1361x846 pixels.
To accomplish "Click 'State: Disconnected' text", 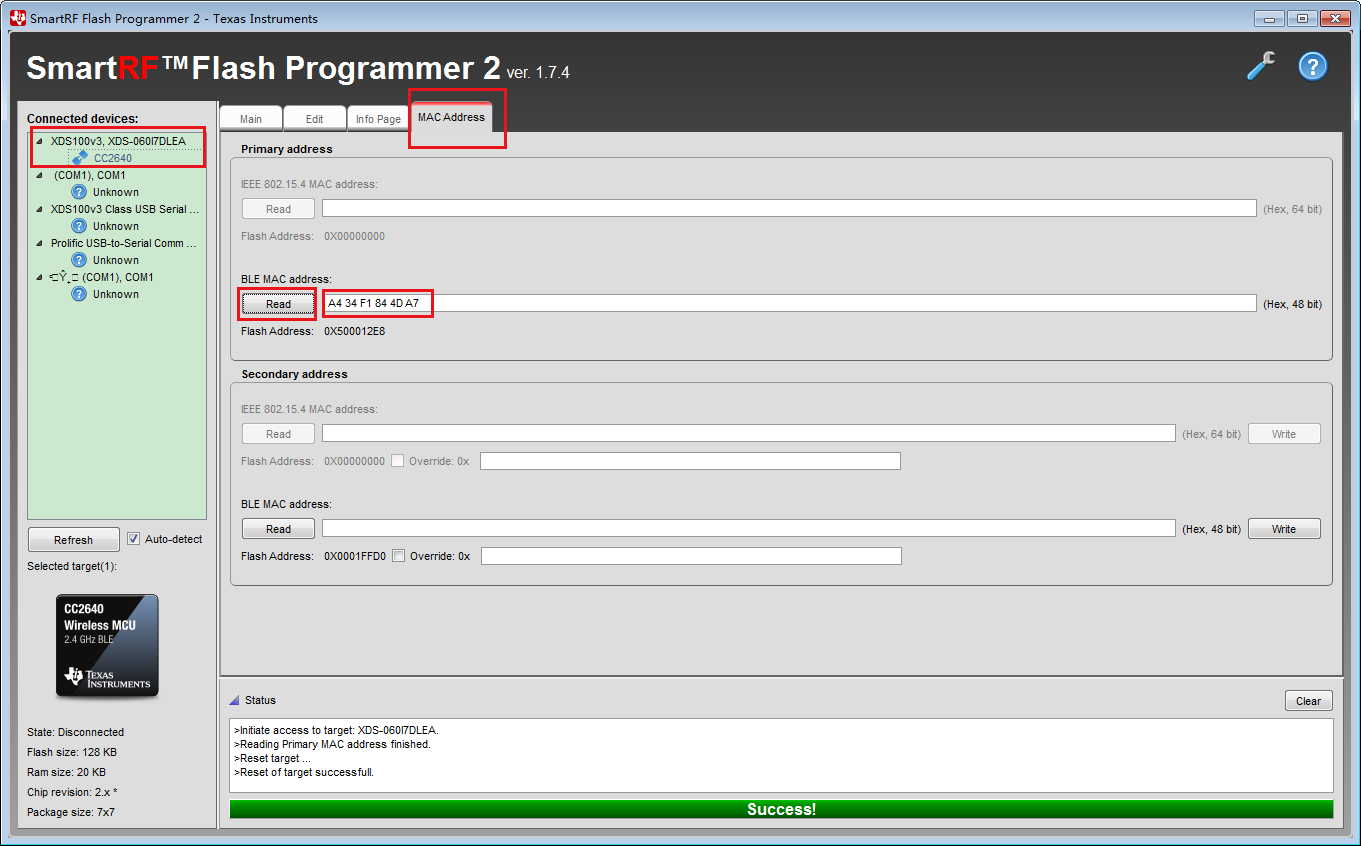I will tap(76, 732).
